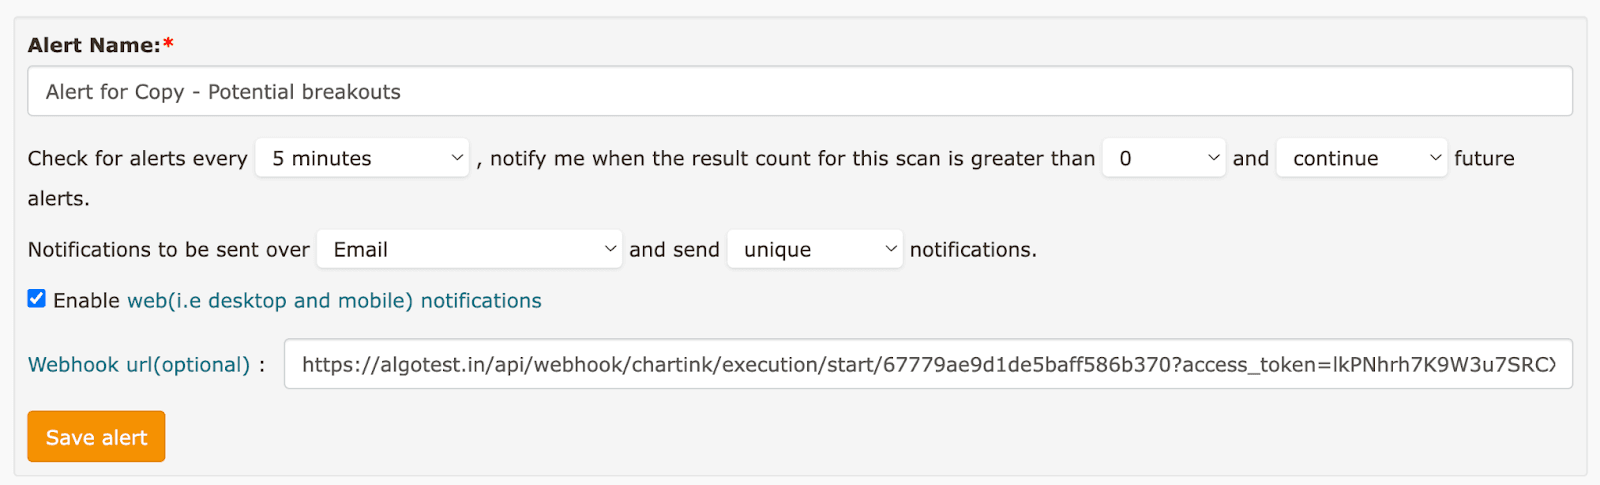1600x485 pixels.
Task: Click the red required asterisk beside Alert Name
Action: click(168, 45)
